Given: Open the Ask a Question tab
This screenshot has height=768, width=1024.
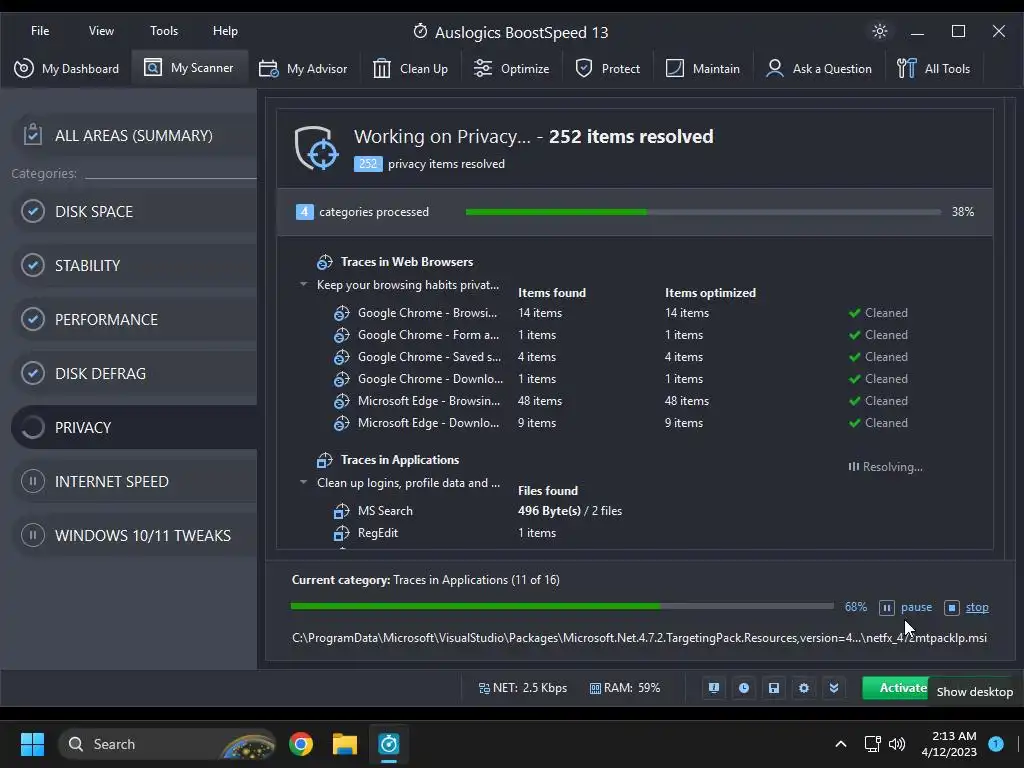Looking at the screenshot, I should pos(819,69).
